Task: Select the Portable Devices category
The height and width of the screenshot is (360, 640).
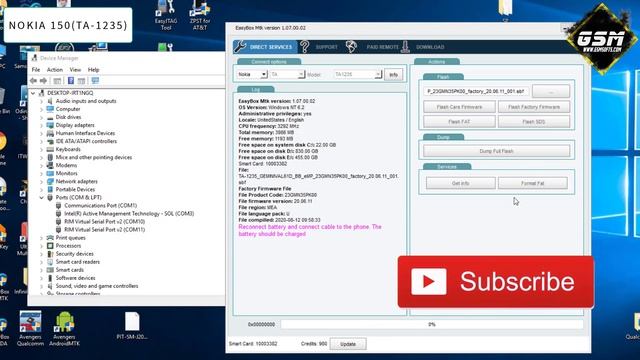Action: coord(75,189)
